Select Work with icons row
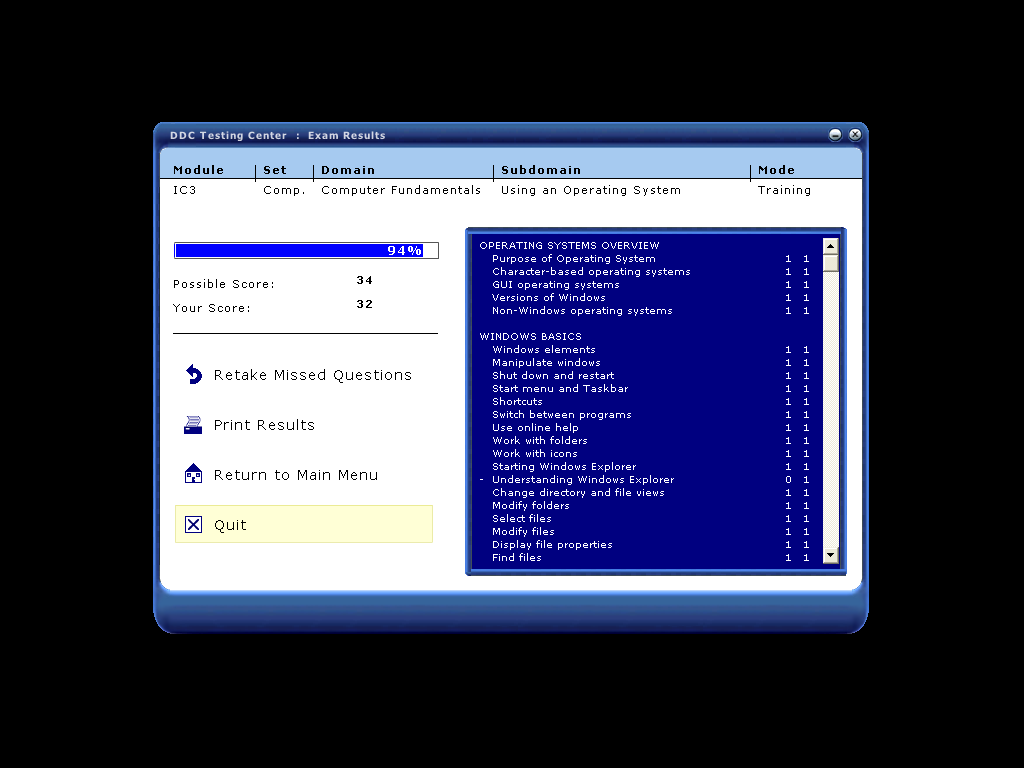 click(x=650, y=454)
